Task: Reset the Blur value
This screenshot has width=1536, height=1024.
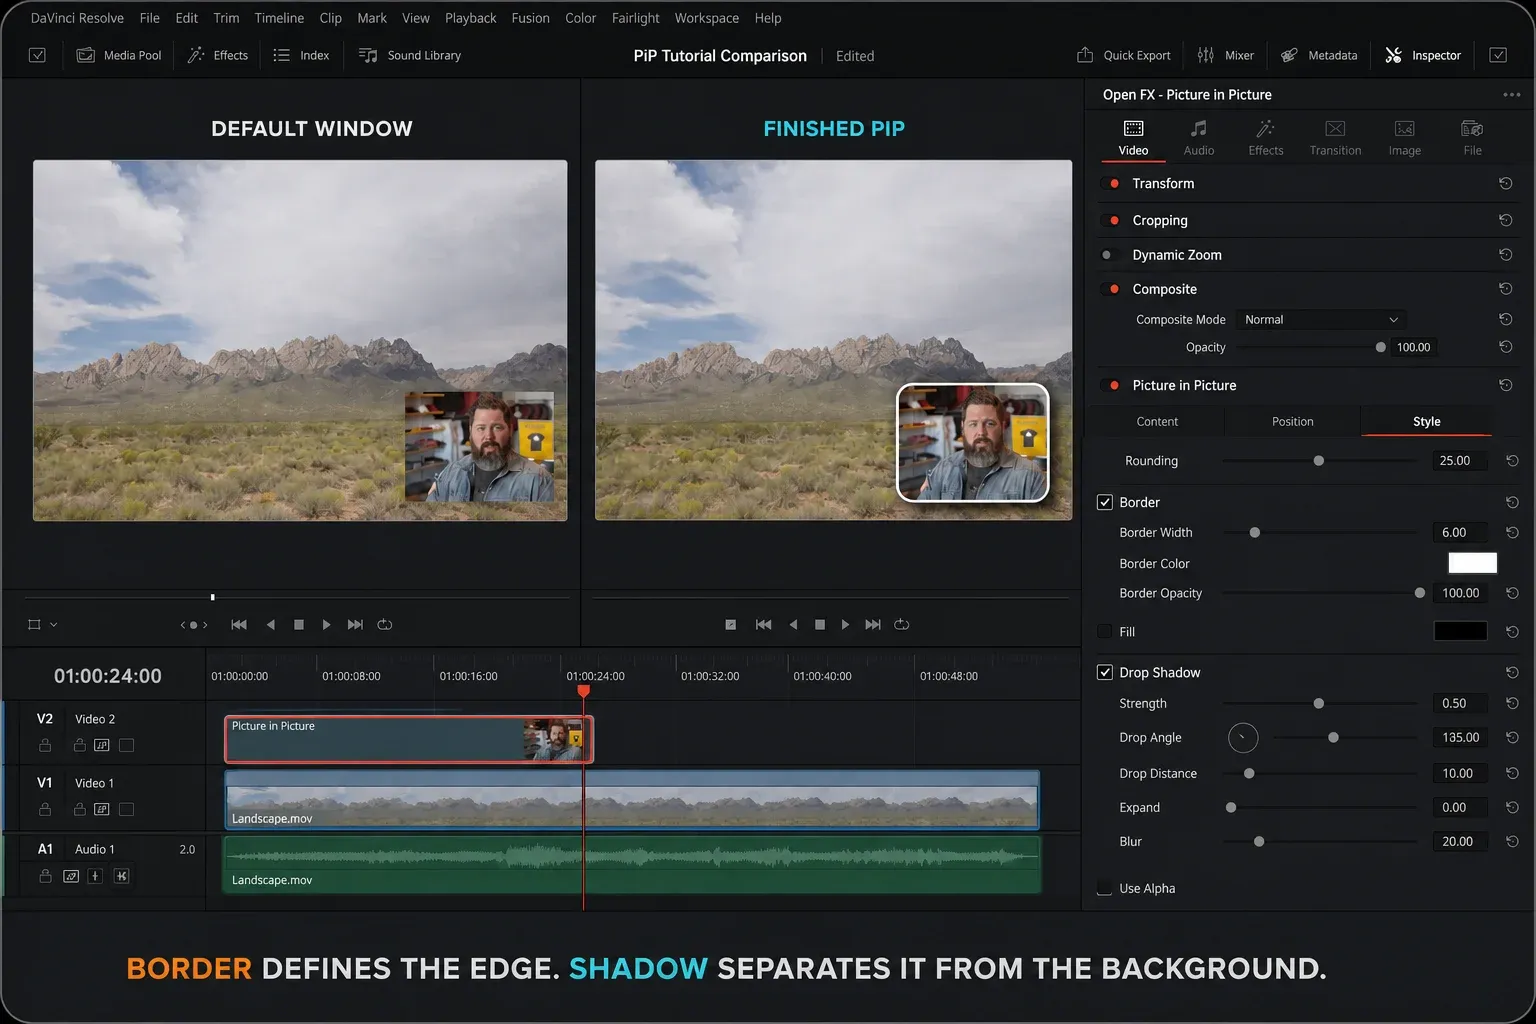Action: 1512,842
